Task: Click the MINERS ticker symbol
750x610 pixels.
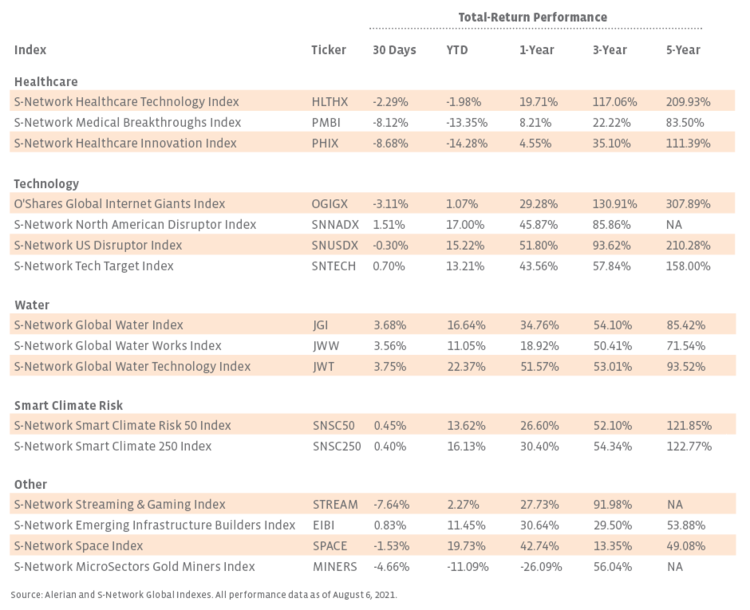Action: (333, 566)
